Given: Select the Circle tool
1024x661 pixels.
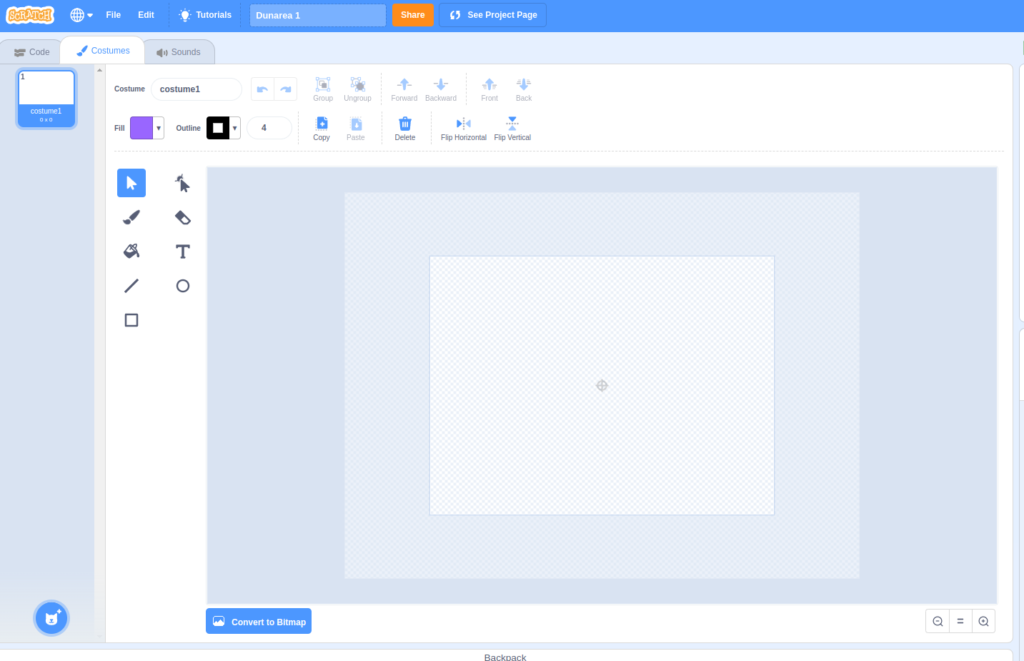Looking at the screenshot, I should (182, 286).
